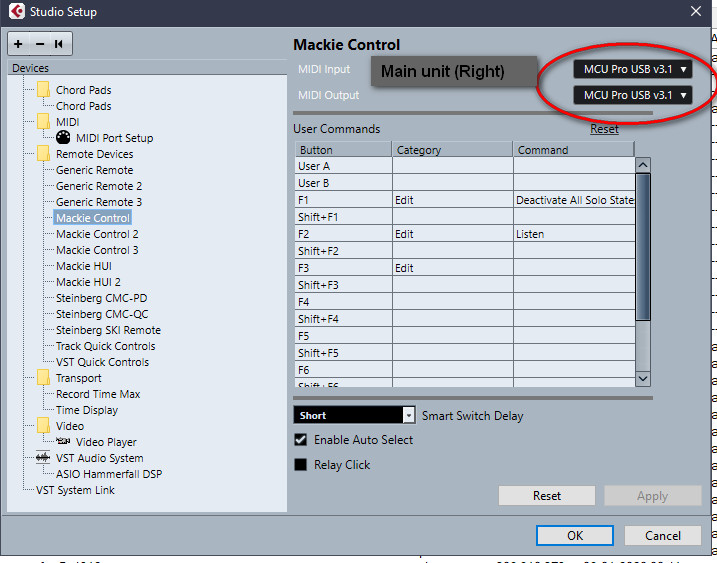Click the commands table scroll down arrow
717x563 pixels.
[x=643, y=378]
